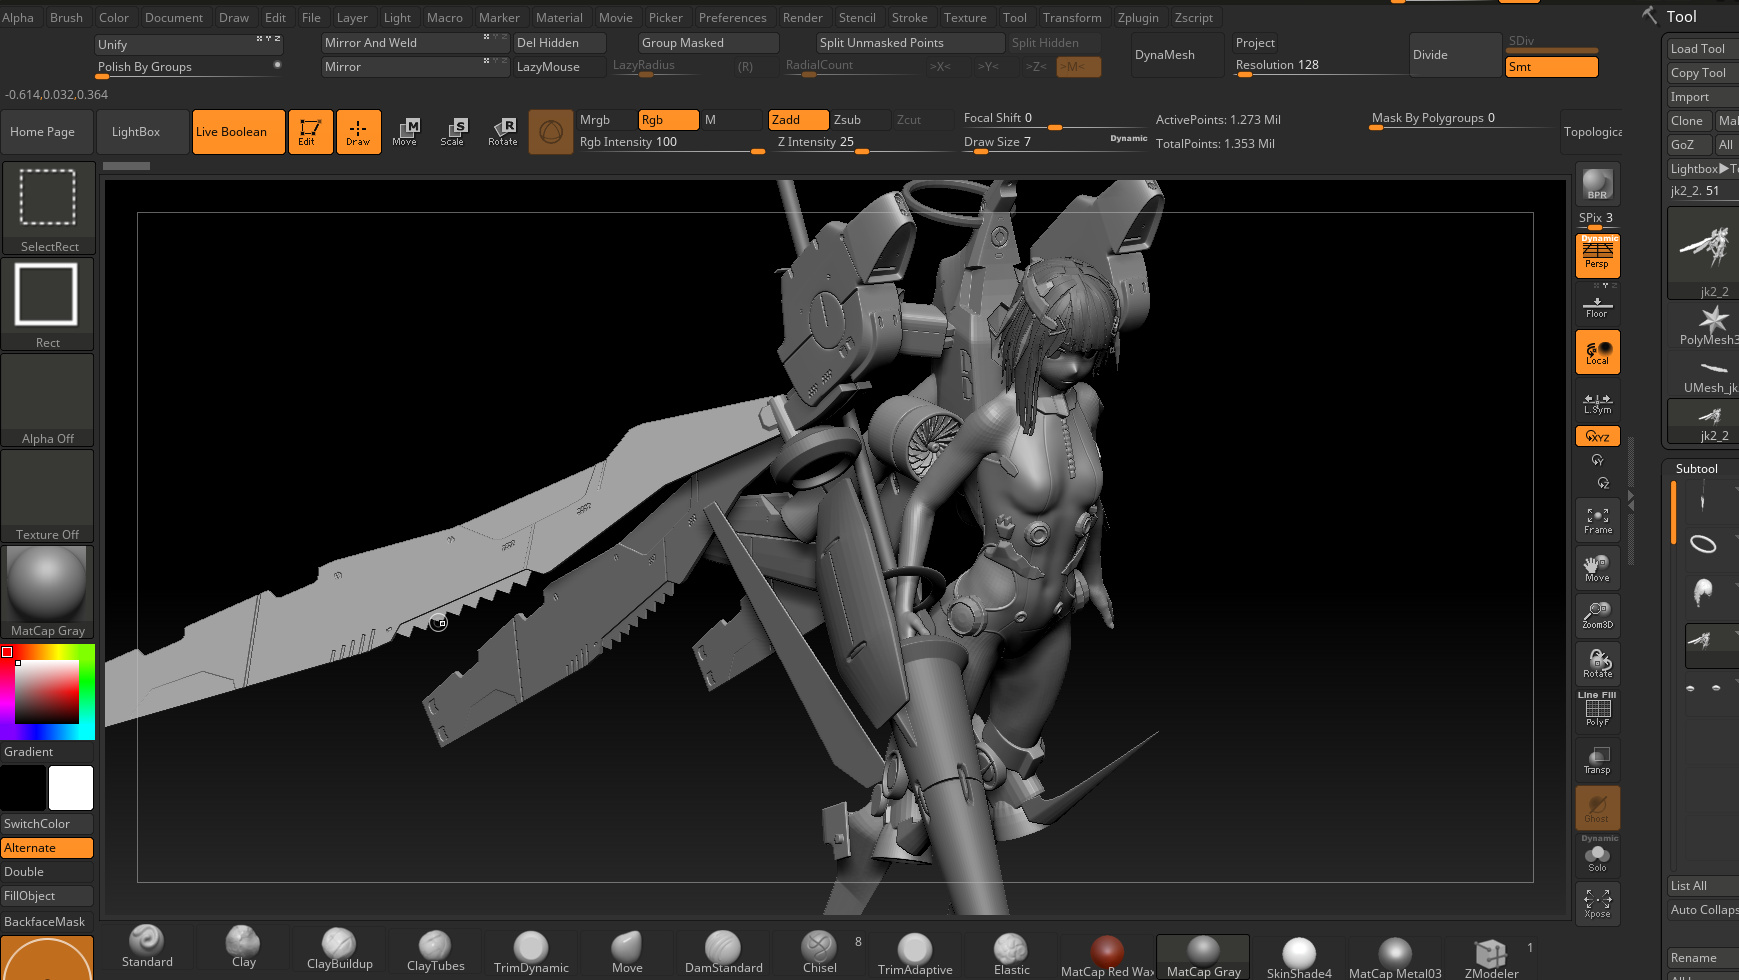
Task: Open the Alpha Off selector
Action: pos(48,400)
